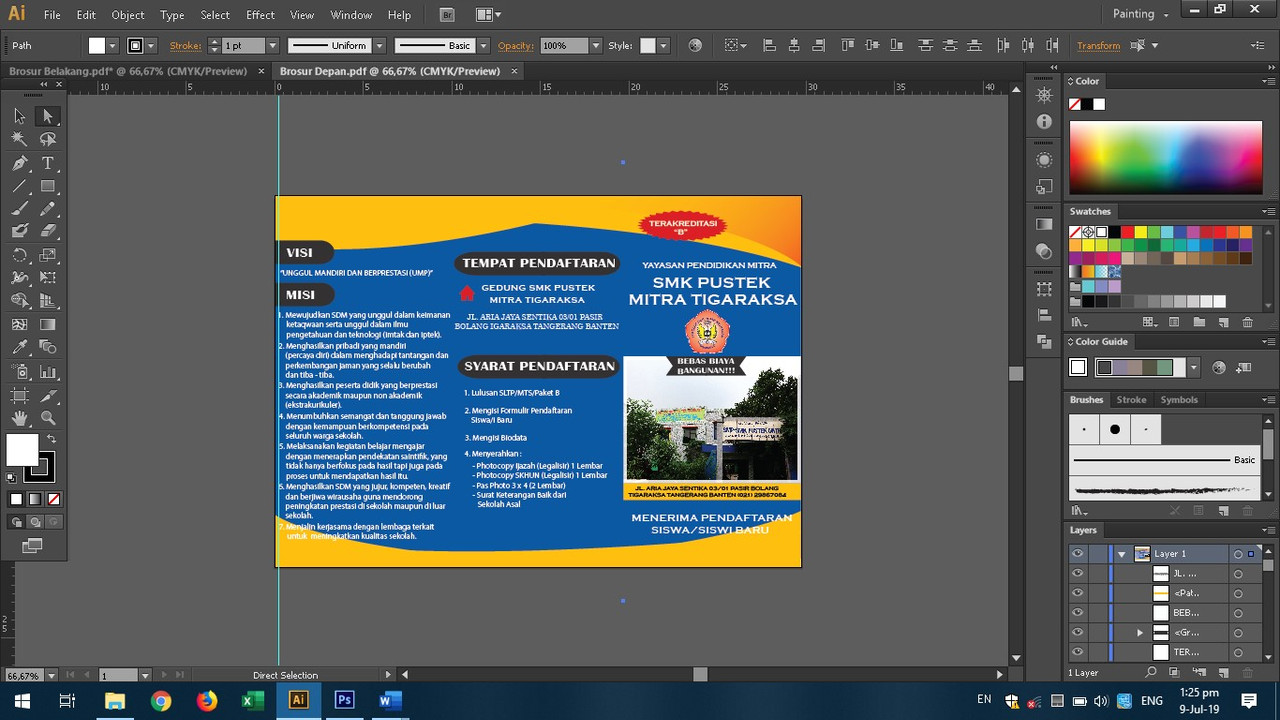The image size is (1280, 720).
Task: Switch to Brosur Belakang.pdf document tab
Action: pos(128,72)
